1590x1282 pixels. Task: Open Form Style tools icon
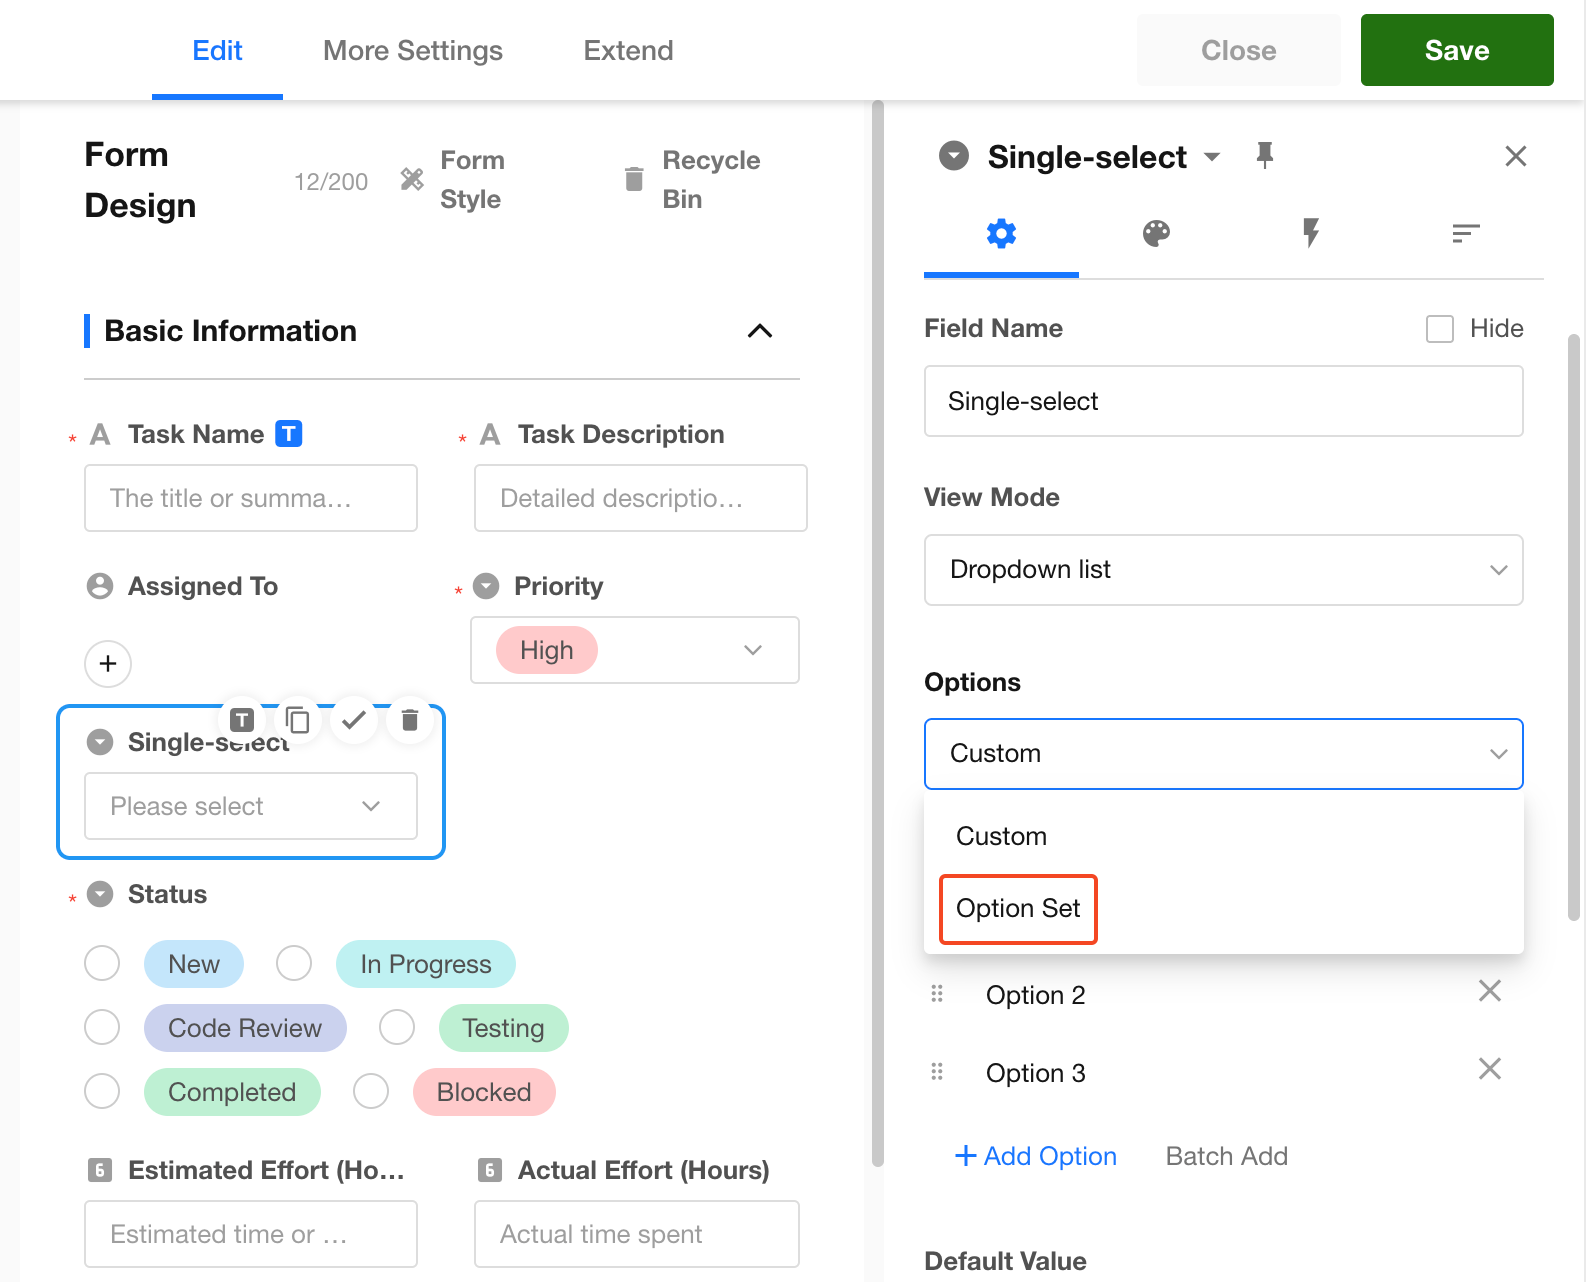412,179
